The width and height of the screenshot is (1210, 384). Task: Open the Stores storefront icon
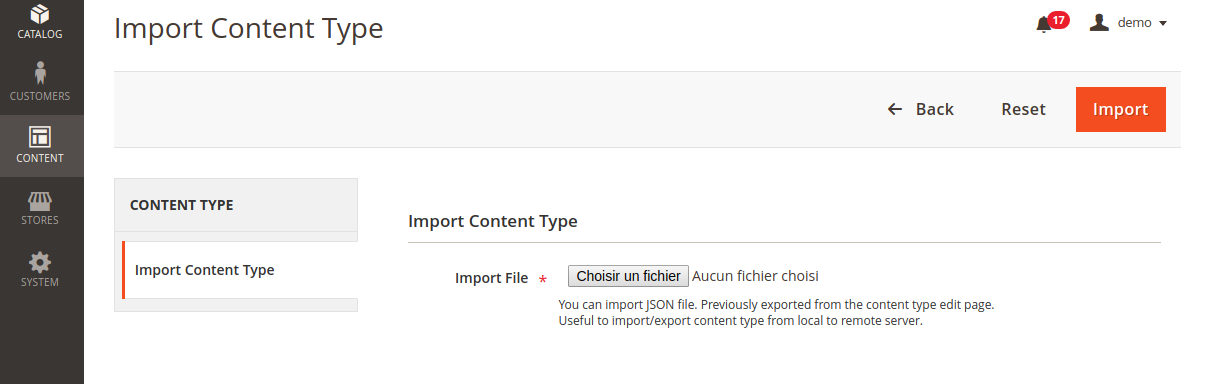tap(40, 199)
